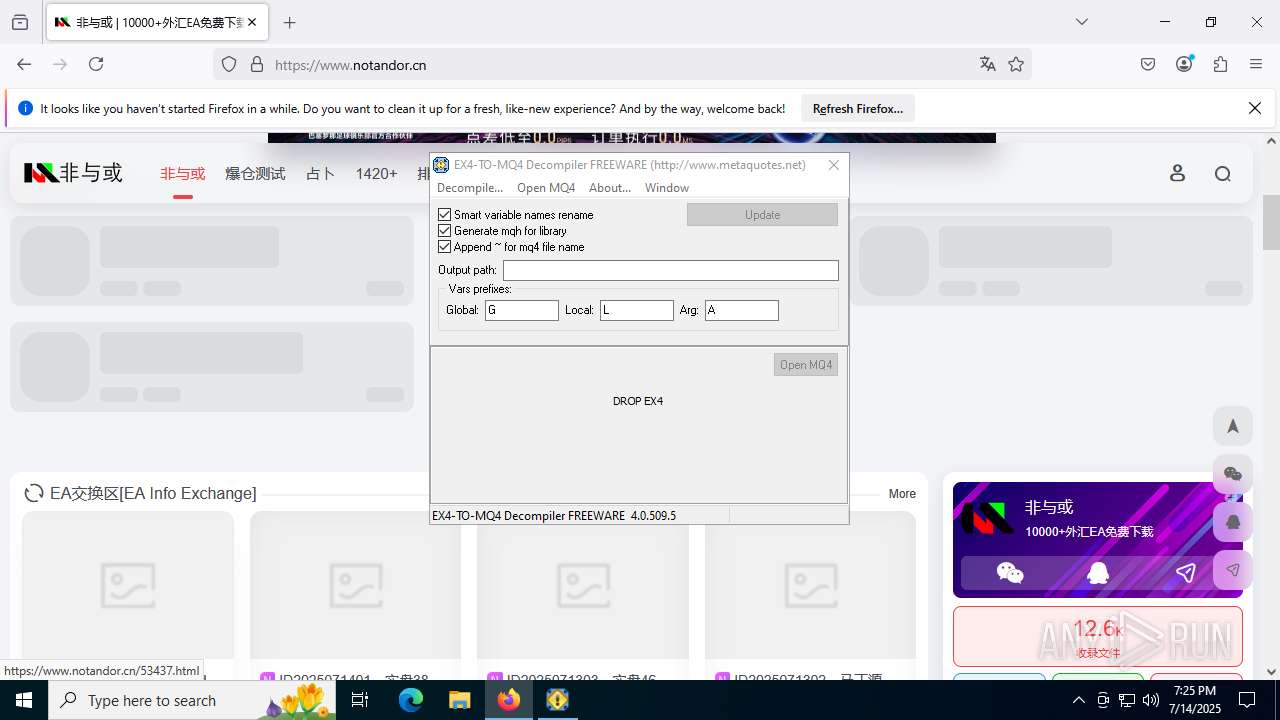Click the QQ penguin icon in purple banner
This screenshot has height=720, width=1280.
point(1098,573)
